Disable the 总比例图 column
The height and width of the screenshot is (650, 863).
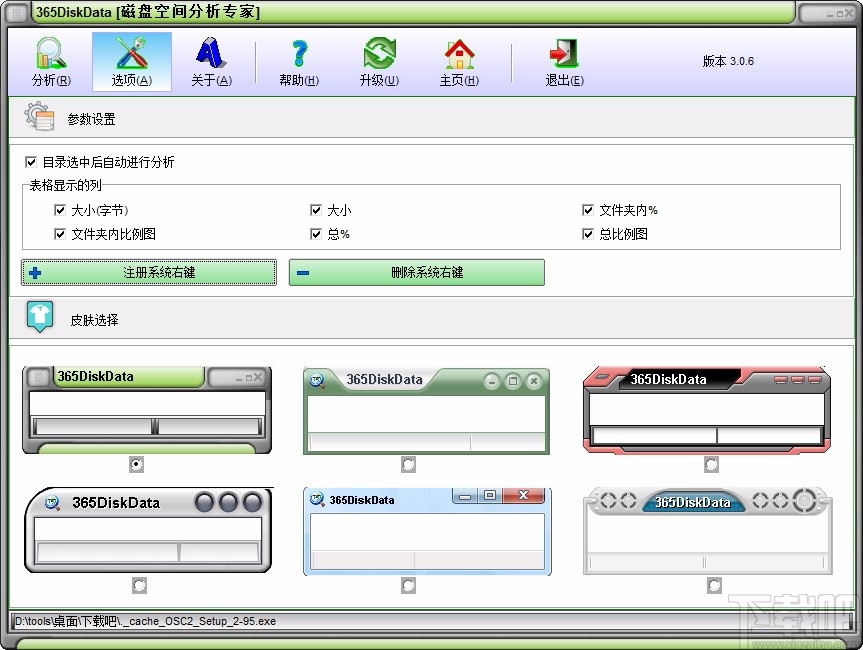click(x=588, y=234)
